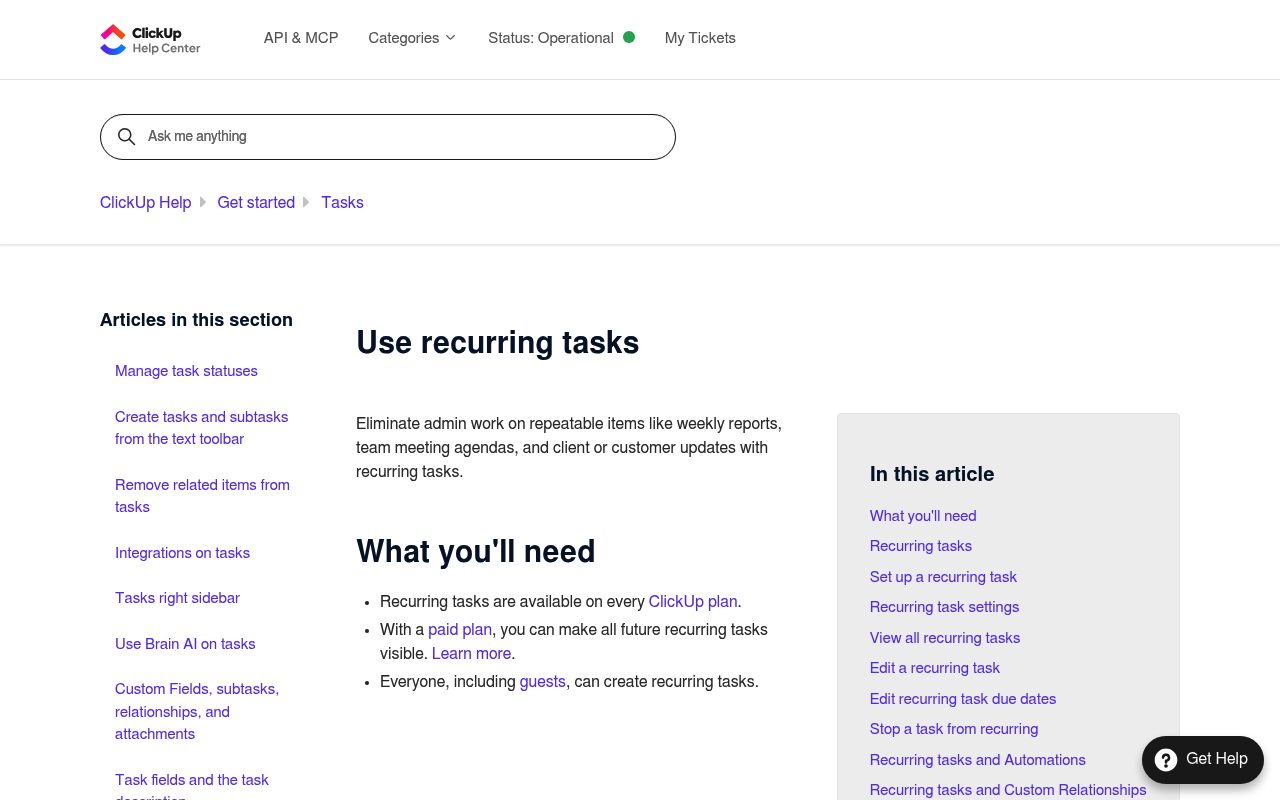Jump to View all recurring tasks
Image resolution: width=1280 pixels, height=800 pixels.
(x=945, y=638)
